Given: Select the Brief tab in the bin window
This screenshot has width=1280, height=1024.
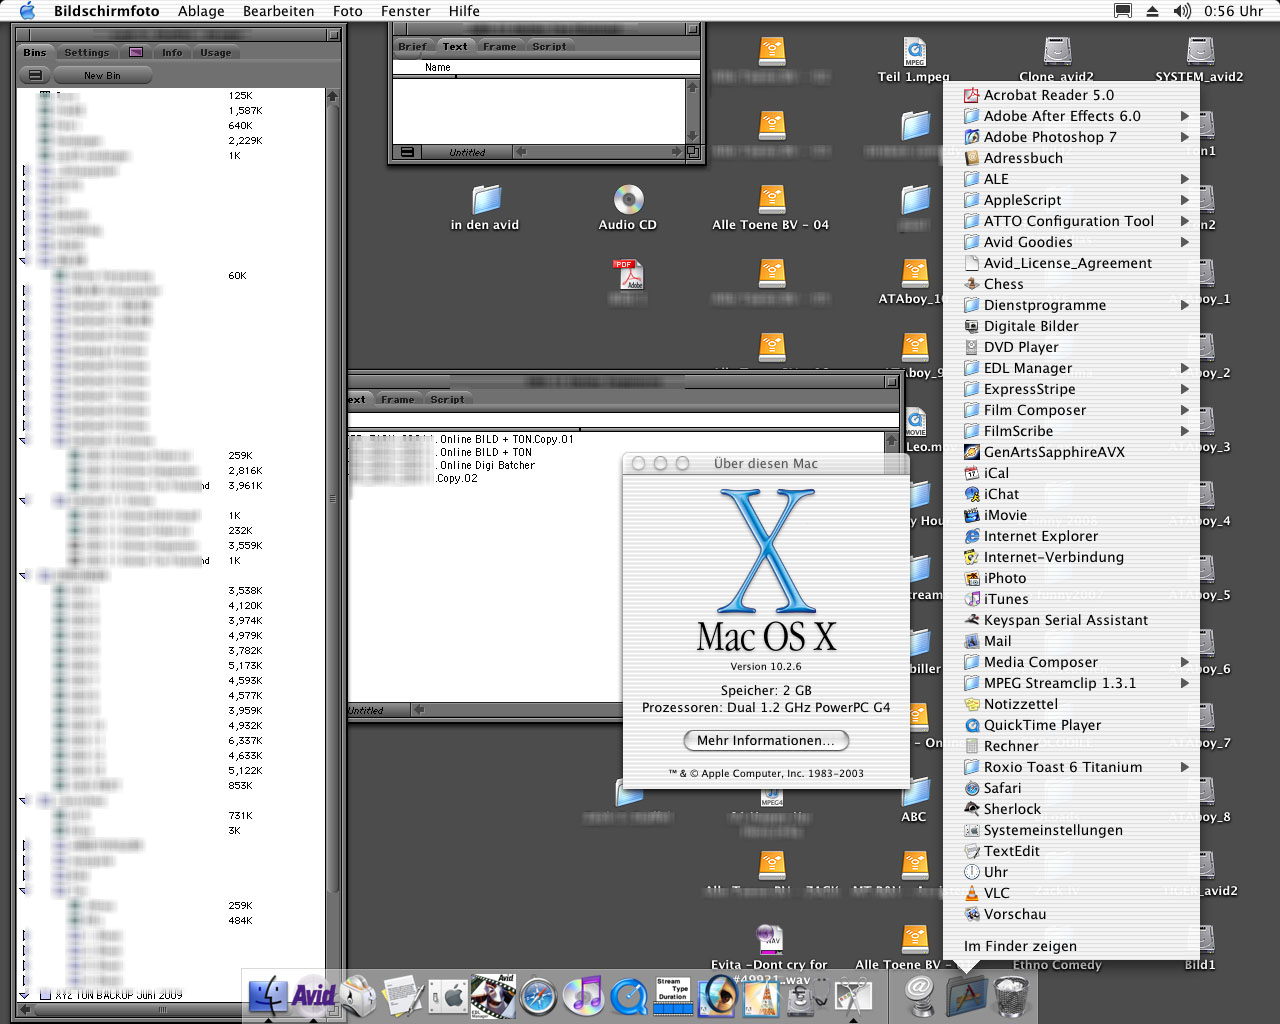Looking at the screenshot, I should [x=412, y=46].
